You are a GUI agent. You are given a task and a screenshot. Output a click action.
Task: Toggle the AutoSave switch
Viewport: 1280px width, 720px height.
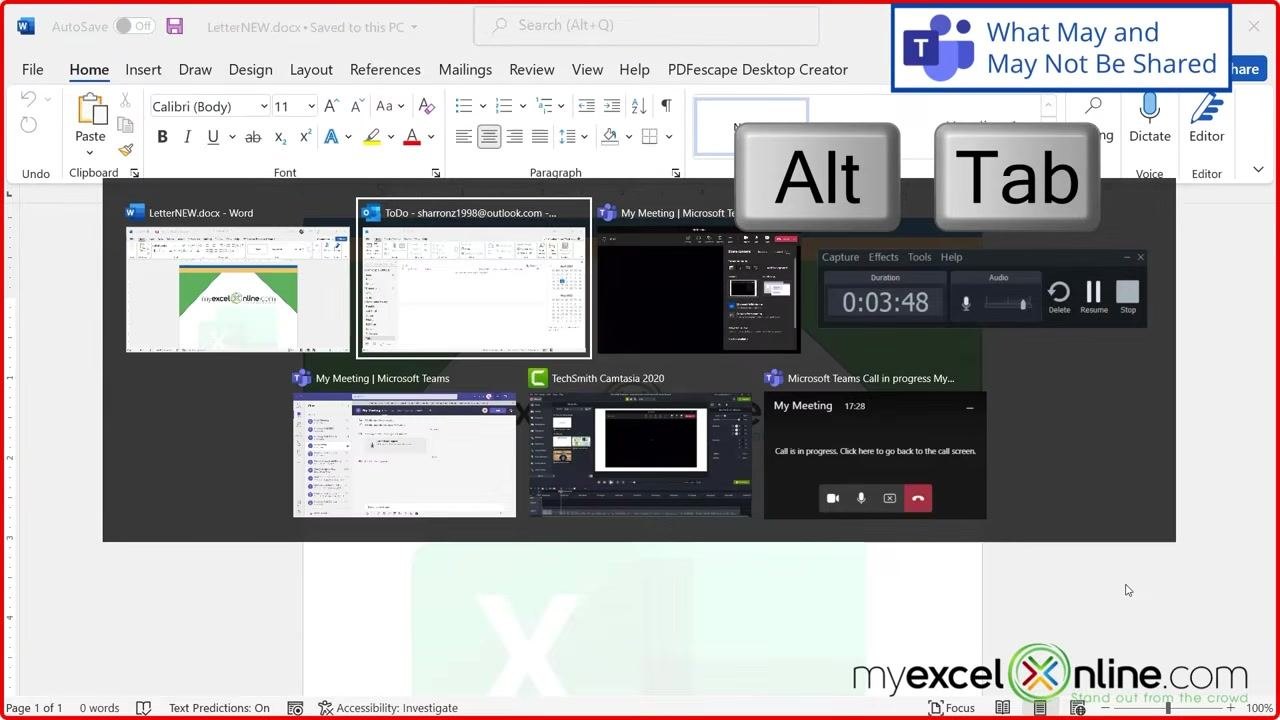[134, 26]
